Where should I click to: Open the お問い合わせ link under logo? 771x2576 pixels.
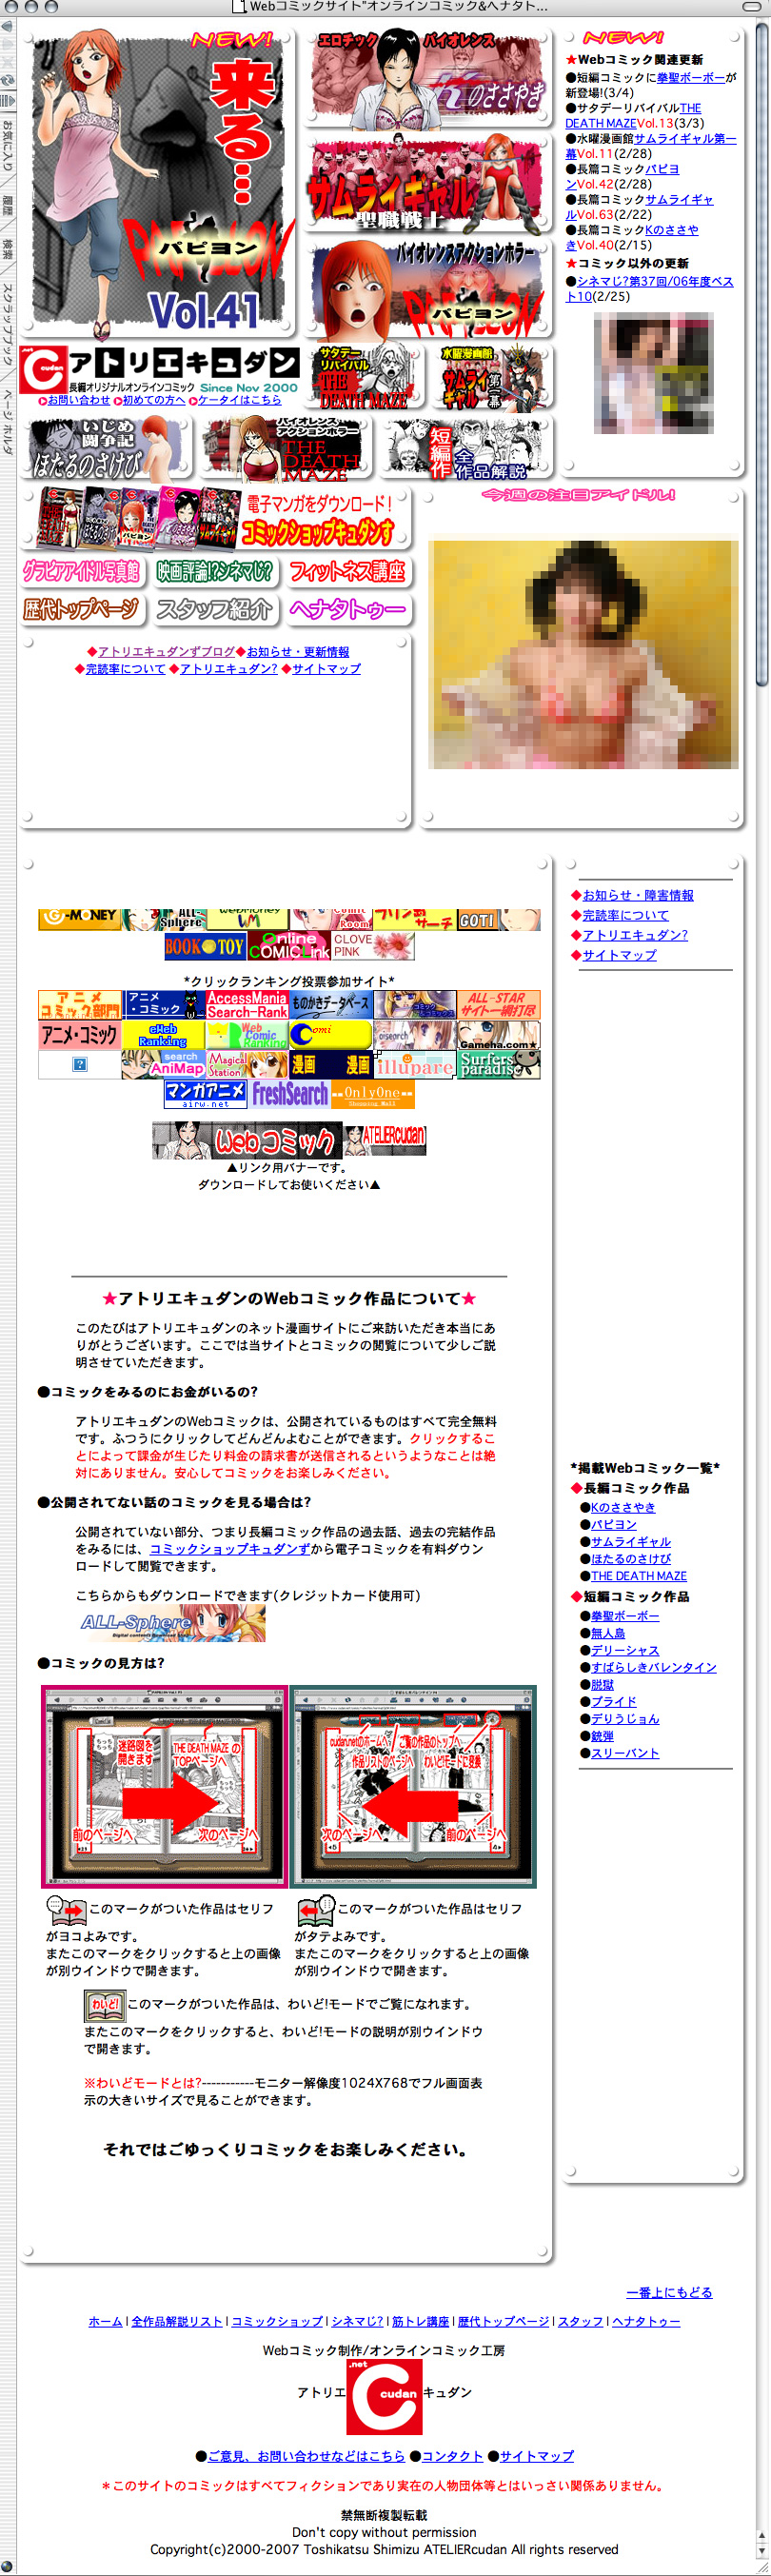tap(79, 400)
